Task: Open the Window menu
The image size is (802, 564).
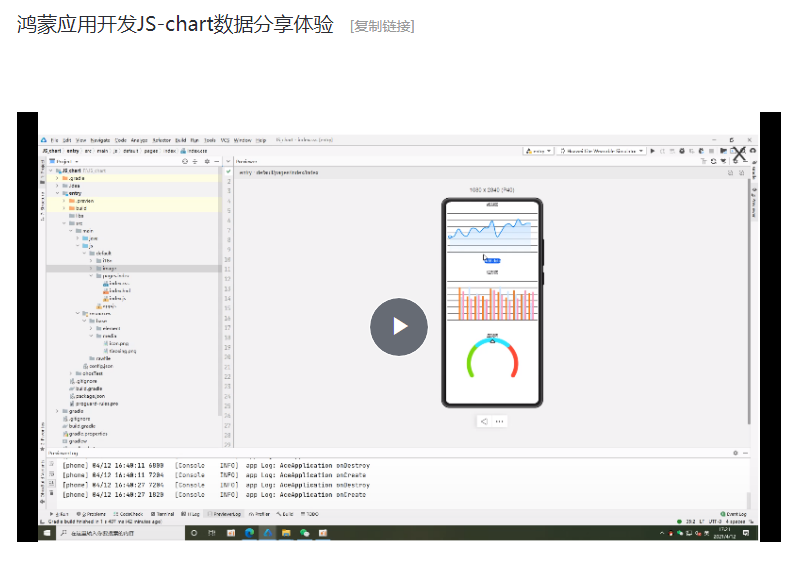Action: point(242,140)
